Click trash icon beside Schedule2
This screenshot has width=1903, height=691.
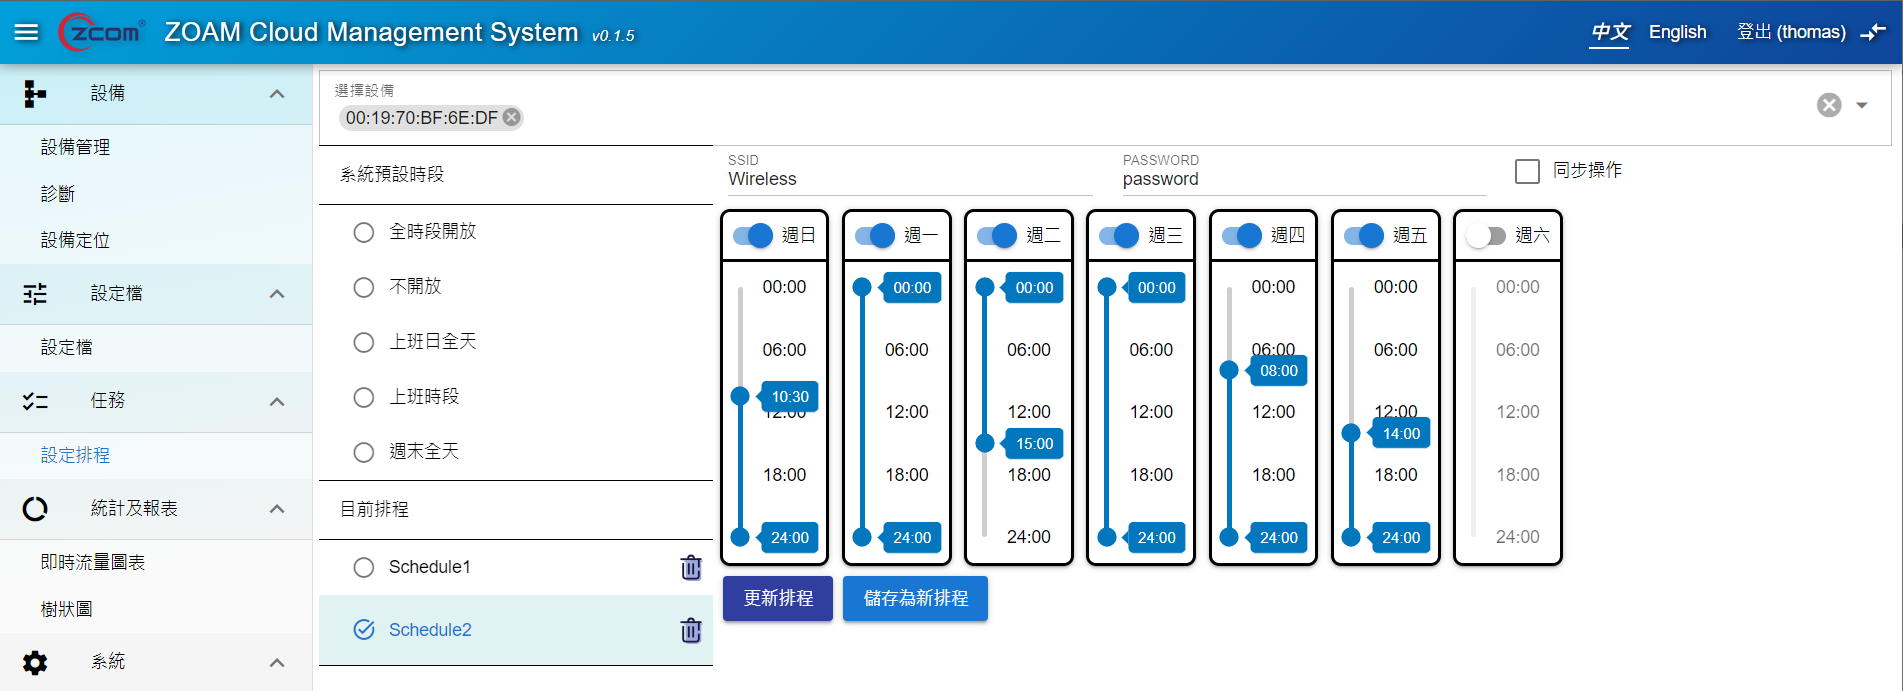click(690, 630)
